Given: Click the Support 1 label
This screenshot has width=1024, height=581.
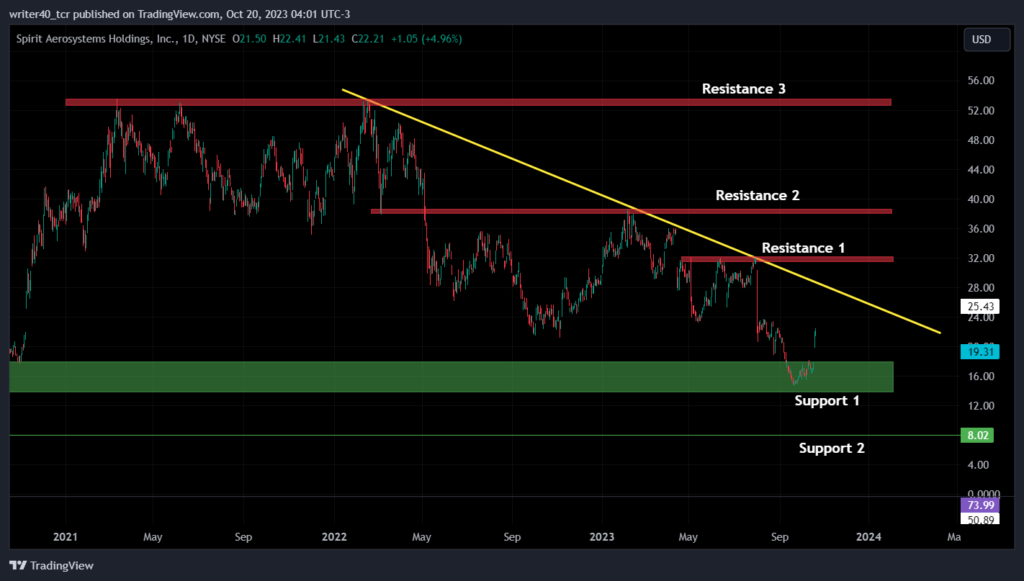Looking at the screenshot, I should click(827, 401).
